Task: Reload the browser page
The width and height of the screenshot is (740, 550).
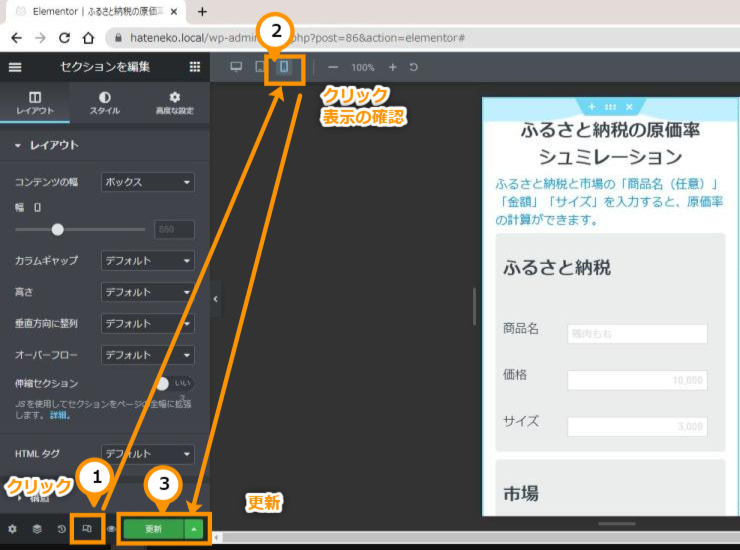Action: pyautogui.click(x=64, y=38)
